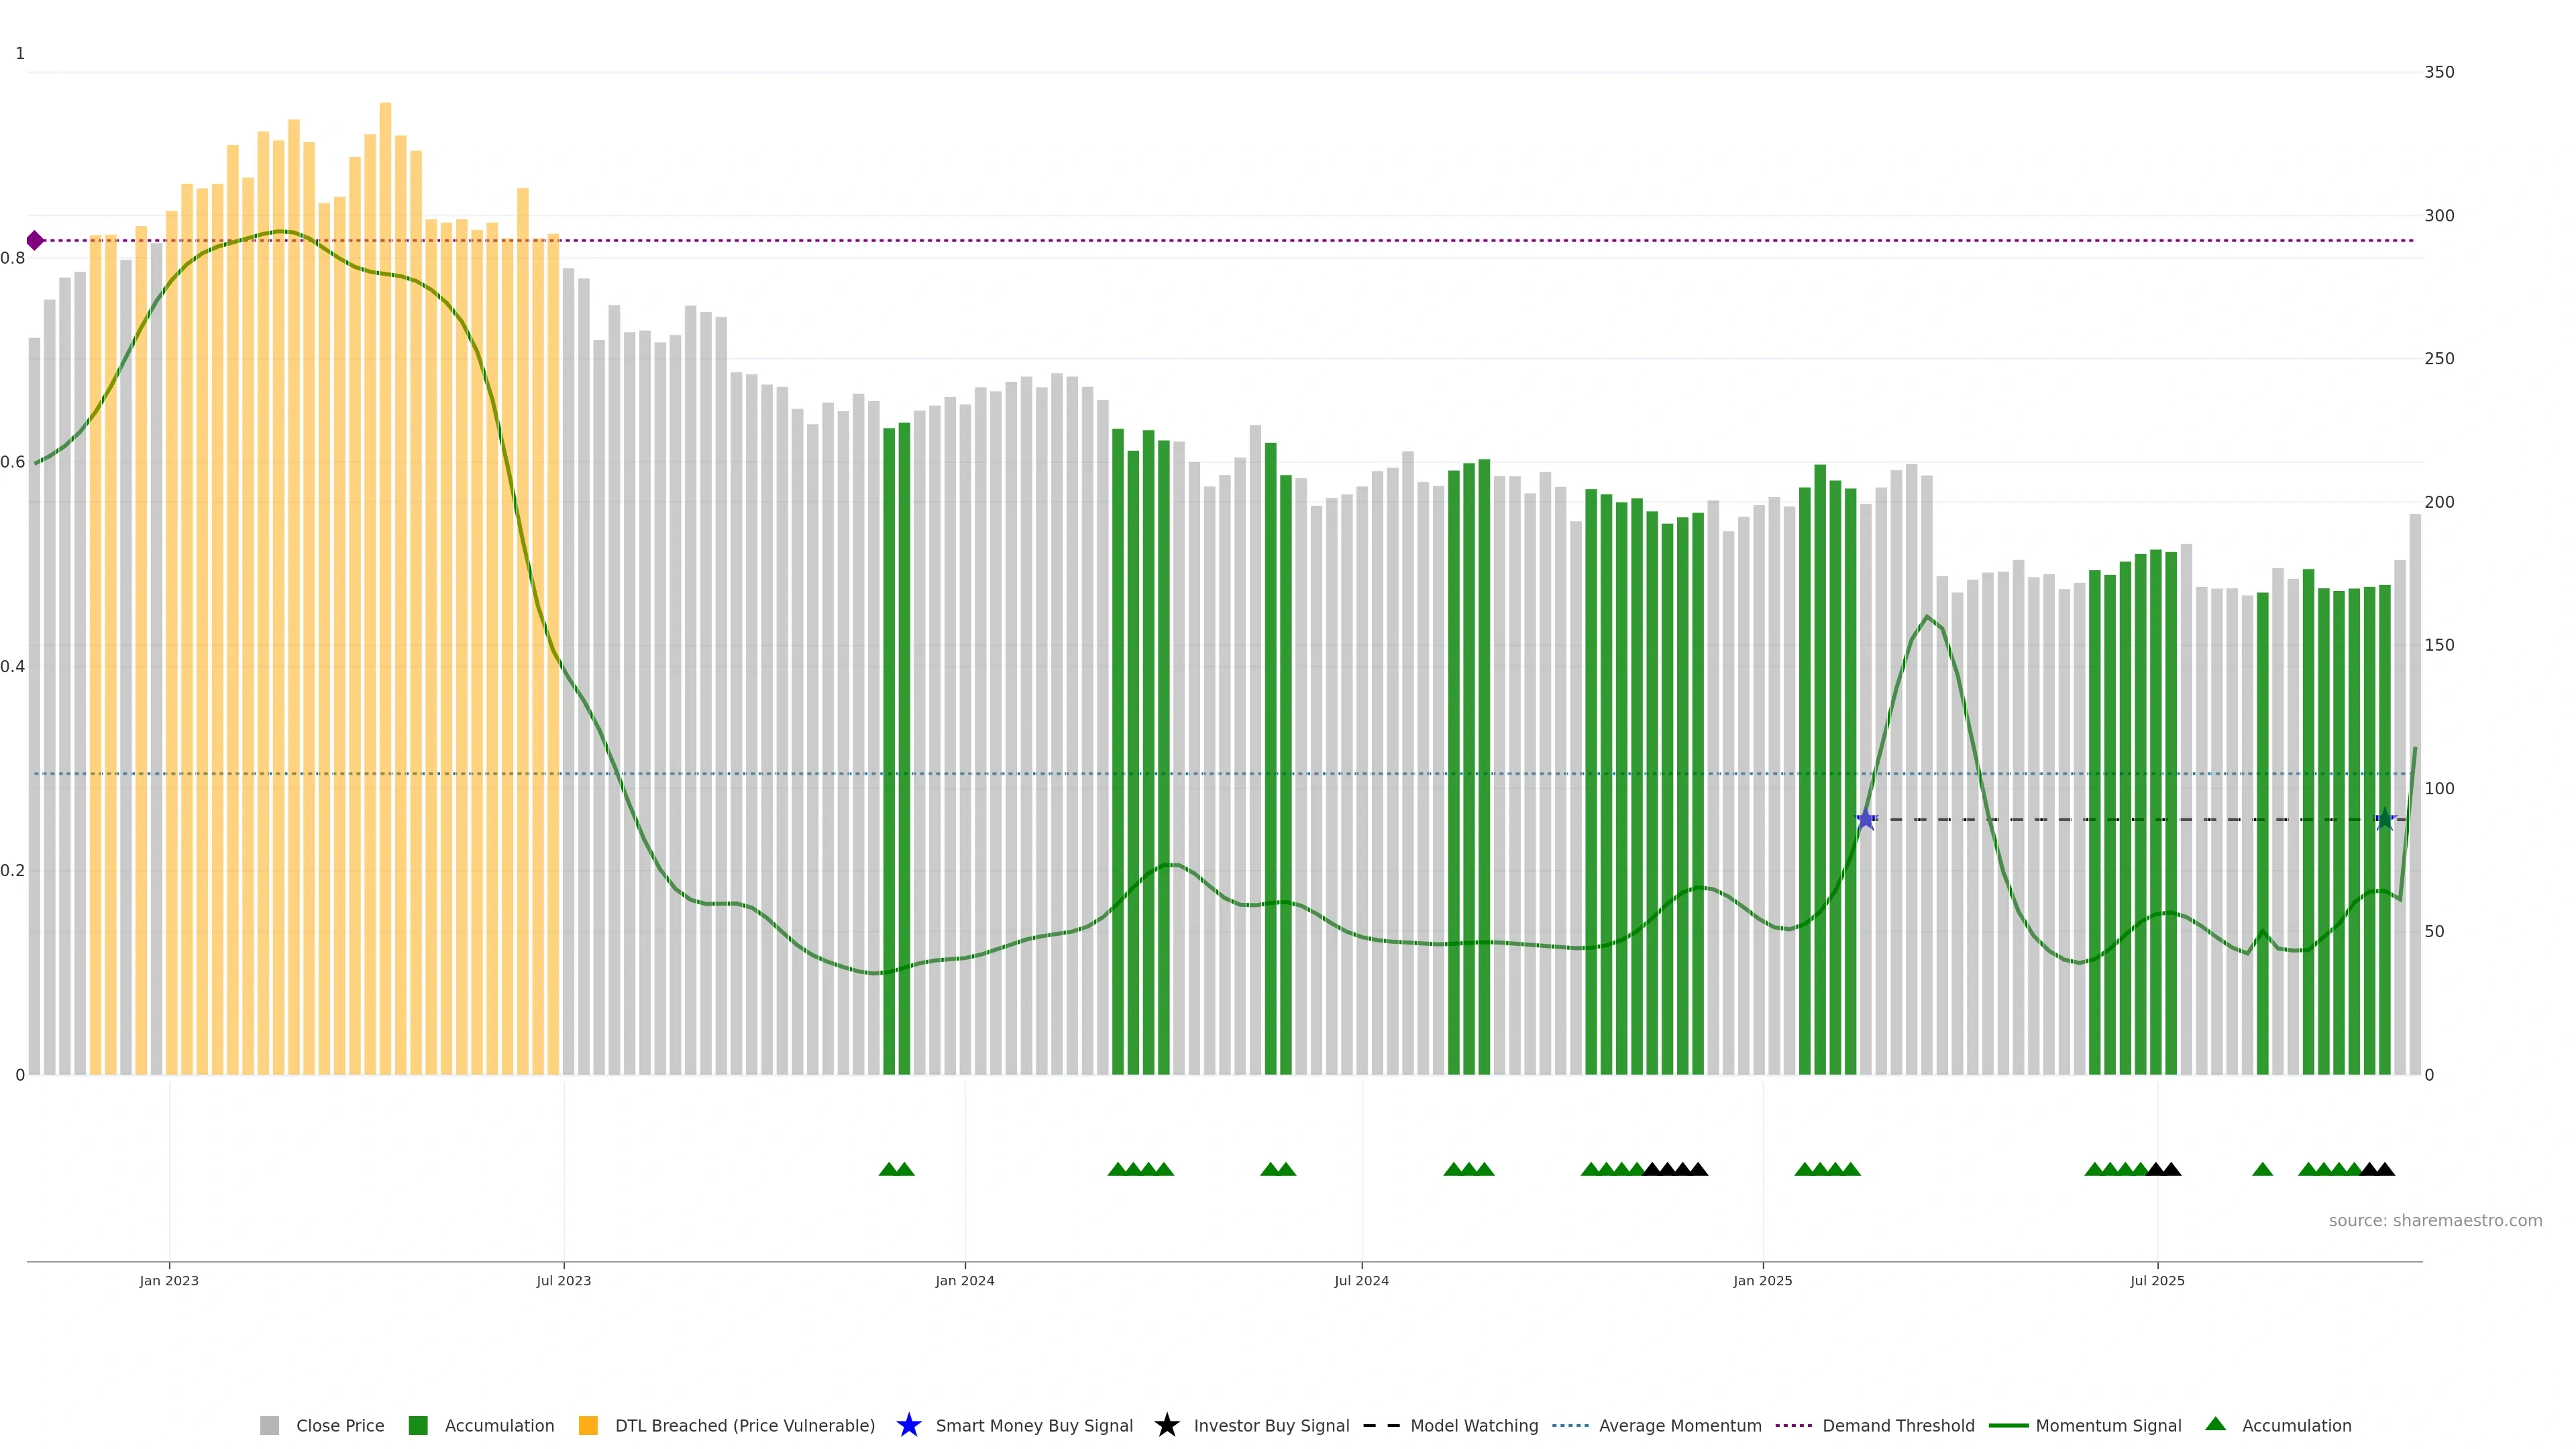The height and width of the screenshot is (1449, 2576).
Task: Click the black Investor Buy Signal star in legend
Action: (x=1166, y=1425)
